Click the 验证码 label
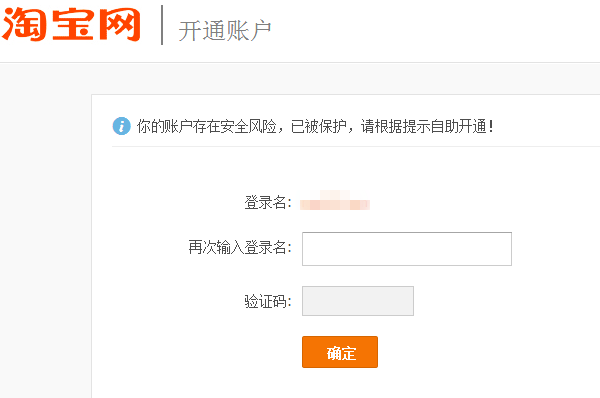600x398 pixels. click(268, 302)
